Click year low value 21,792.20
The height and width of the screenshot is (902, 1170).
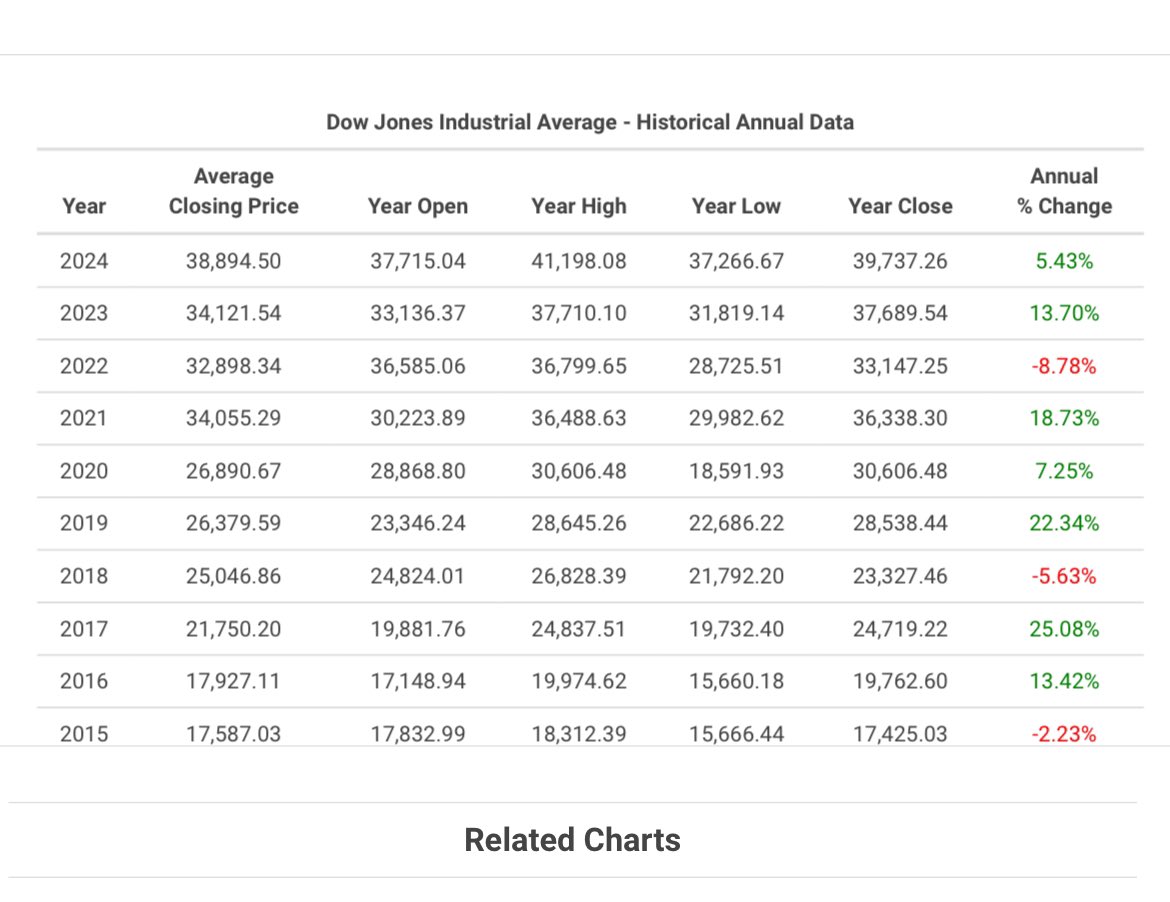(x=736, y=577)
